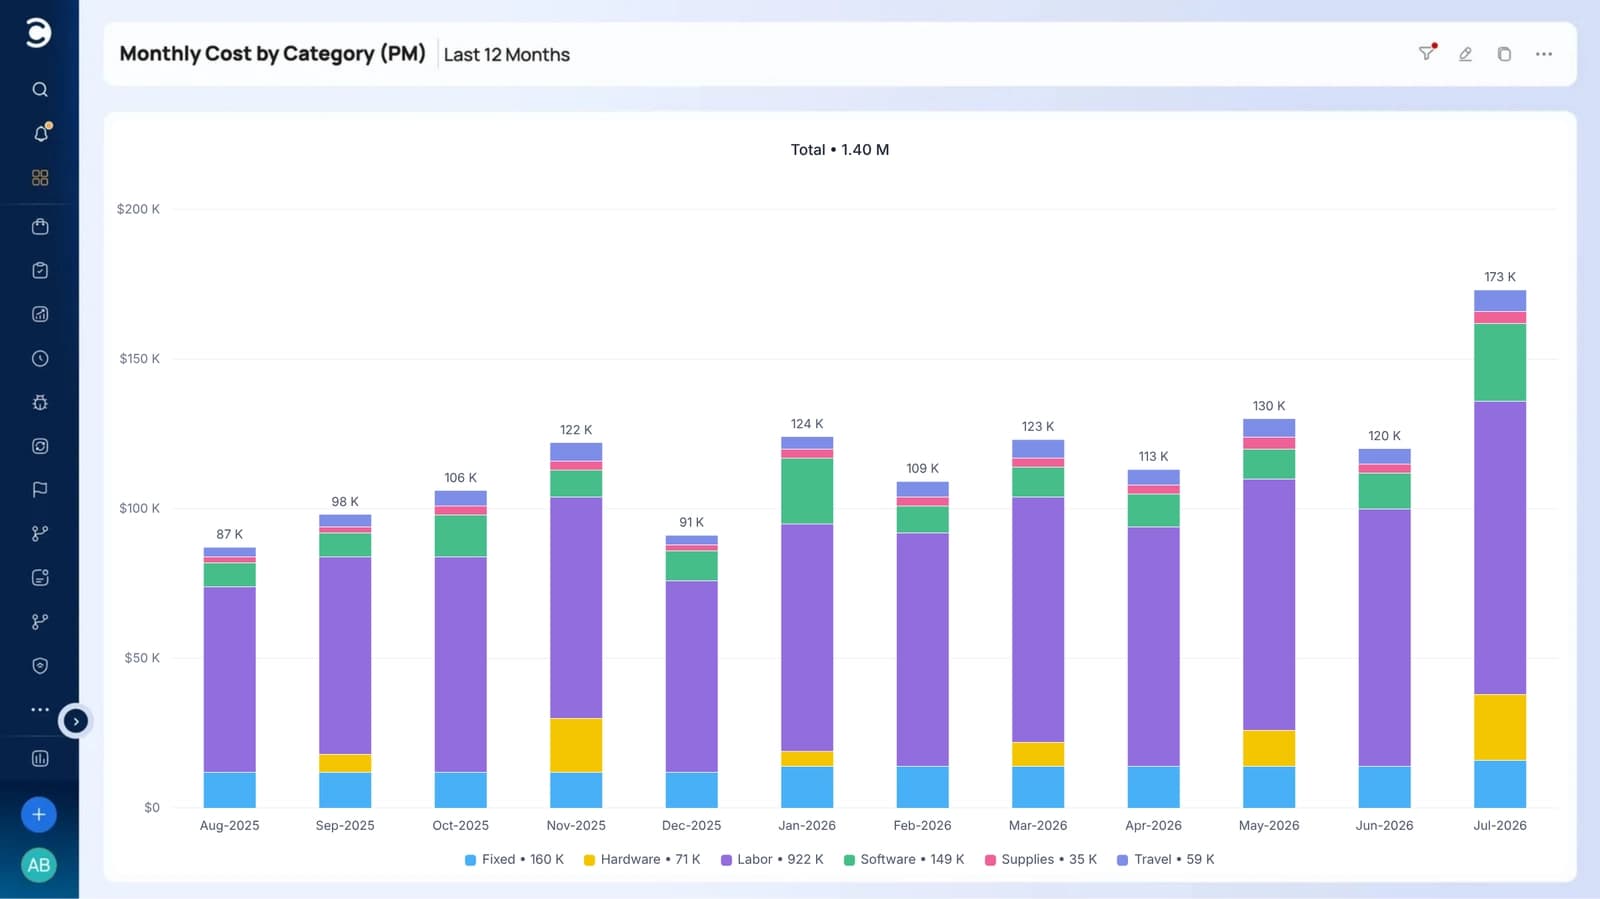This screenshot has height=899, width=1600.
Task: Expand the sidebar with the chevron arrow
Action: 75,721
